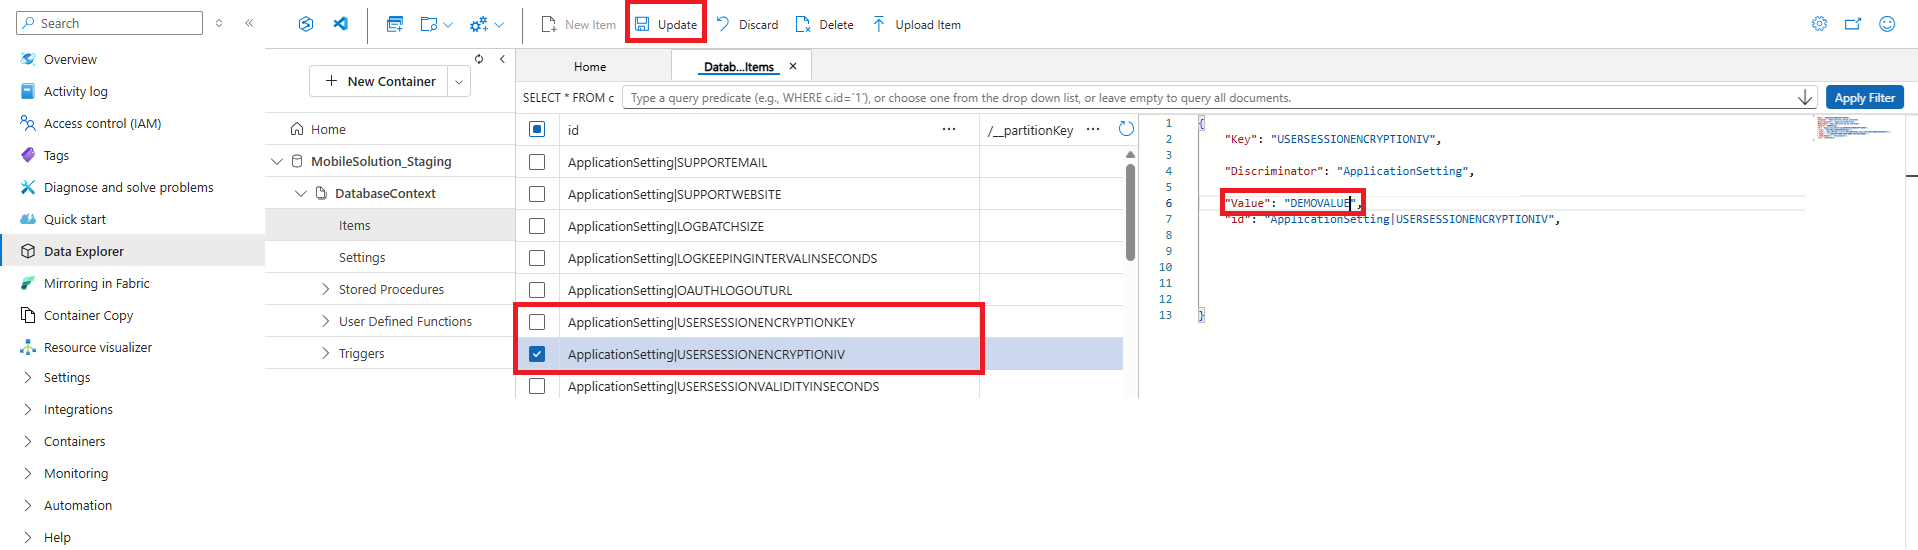Click the items list vertical scrollbar
1918x550 pixels.
click(1130, 212)
